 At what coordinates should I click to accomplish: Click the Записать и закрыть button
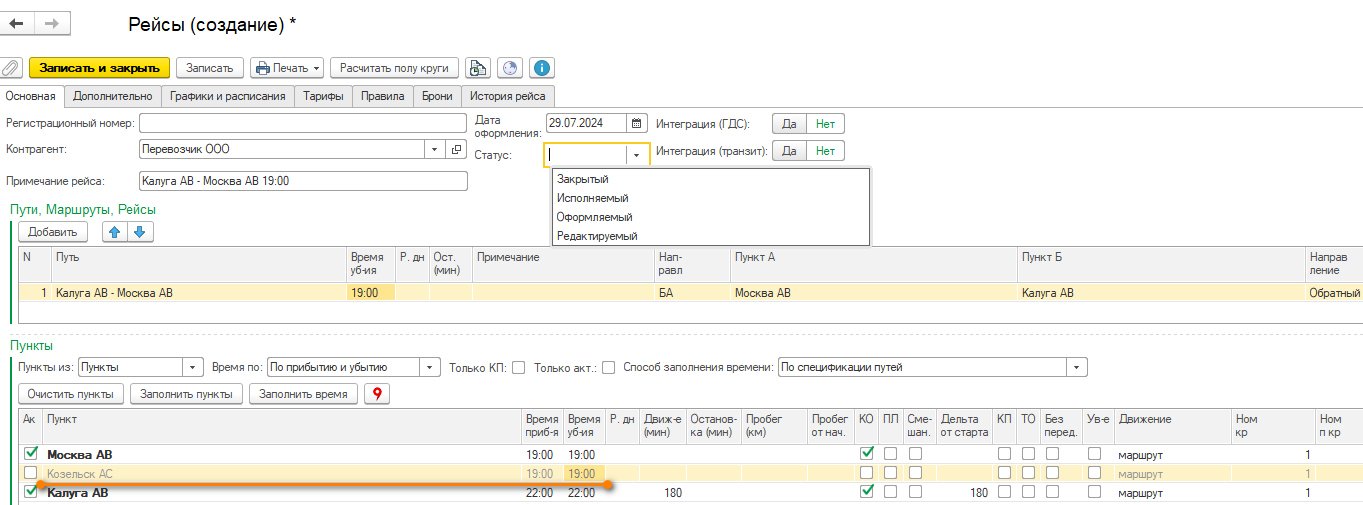pos(99,68)
